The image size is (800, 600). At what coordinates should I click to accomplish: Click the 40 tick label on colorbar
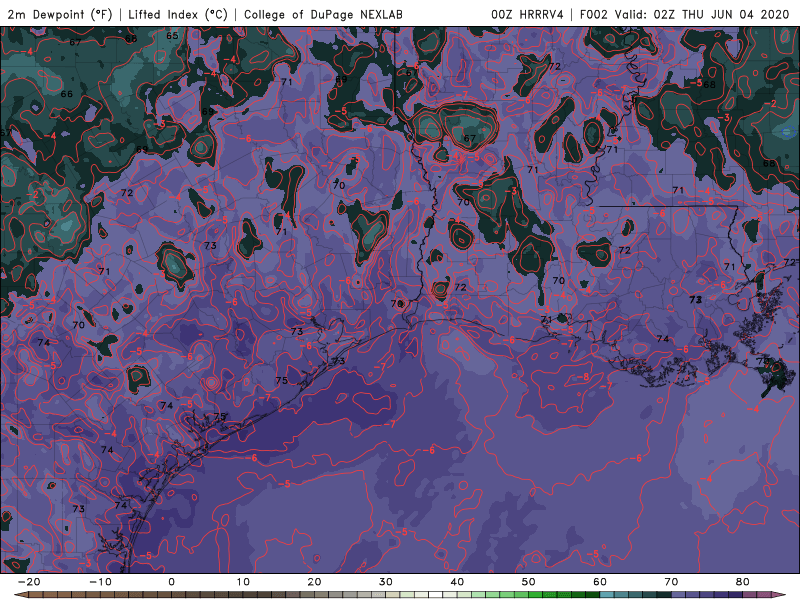coord(457,582)
